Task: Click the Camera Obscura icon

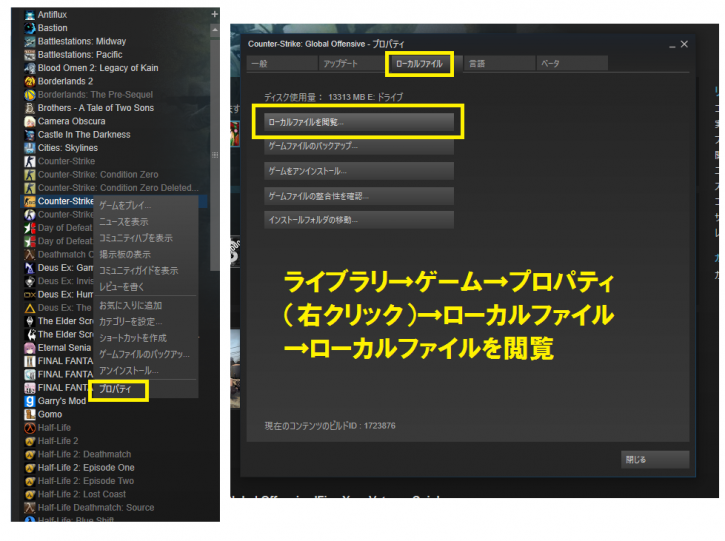Action: pos(30,122)
